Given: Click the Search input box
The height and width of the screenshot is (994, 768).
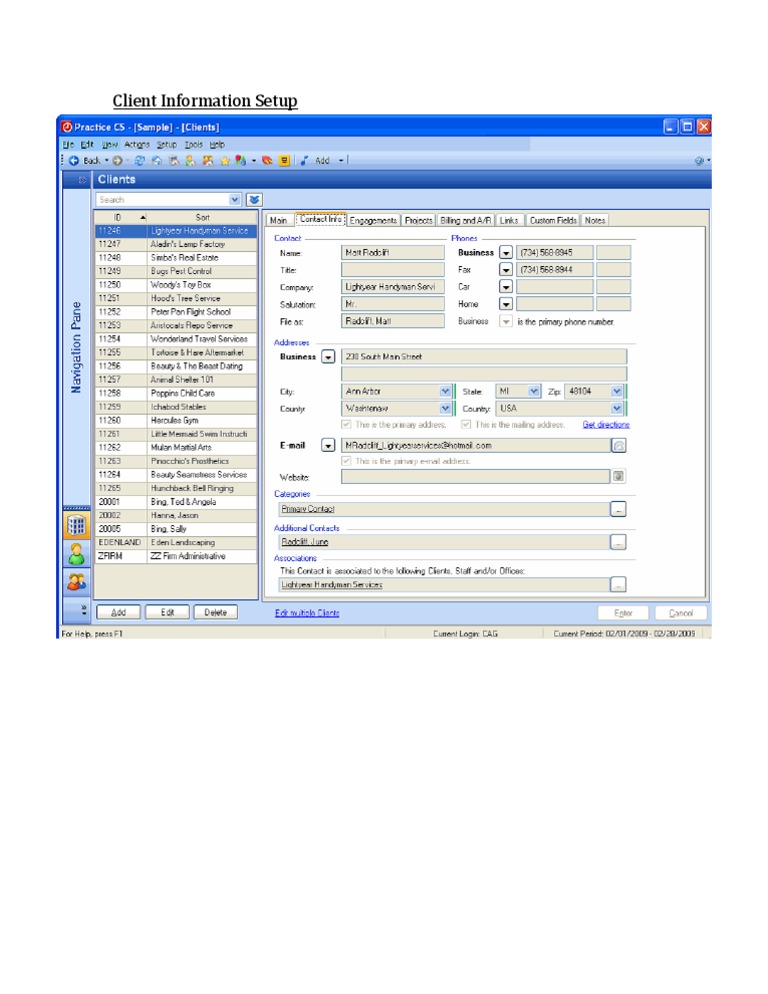Looking at the screenshot, I should click(162, 200).
